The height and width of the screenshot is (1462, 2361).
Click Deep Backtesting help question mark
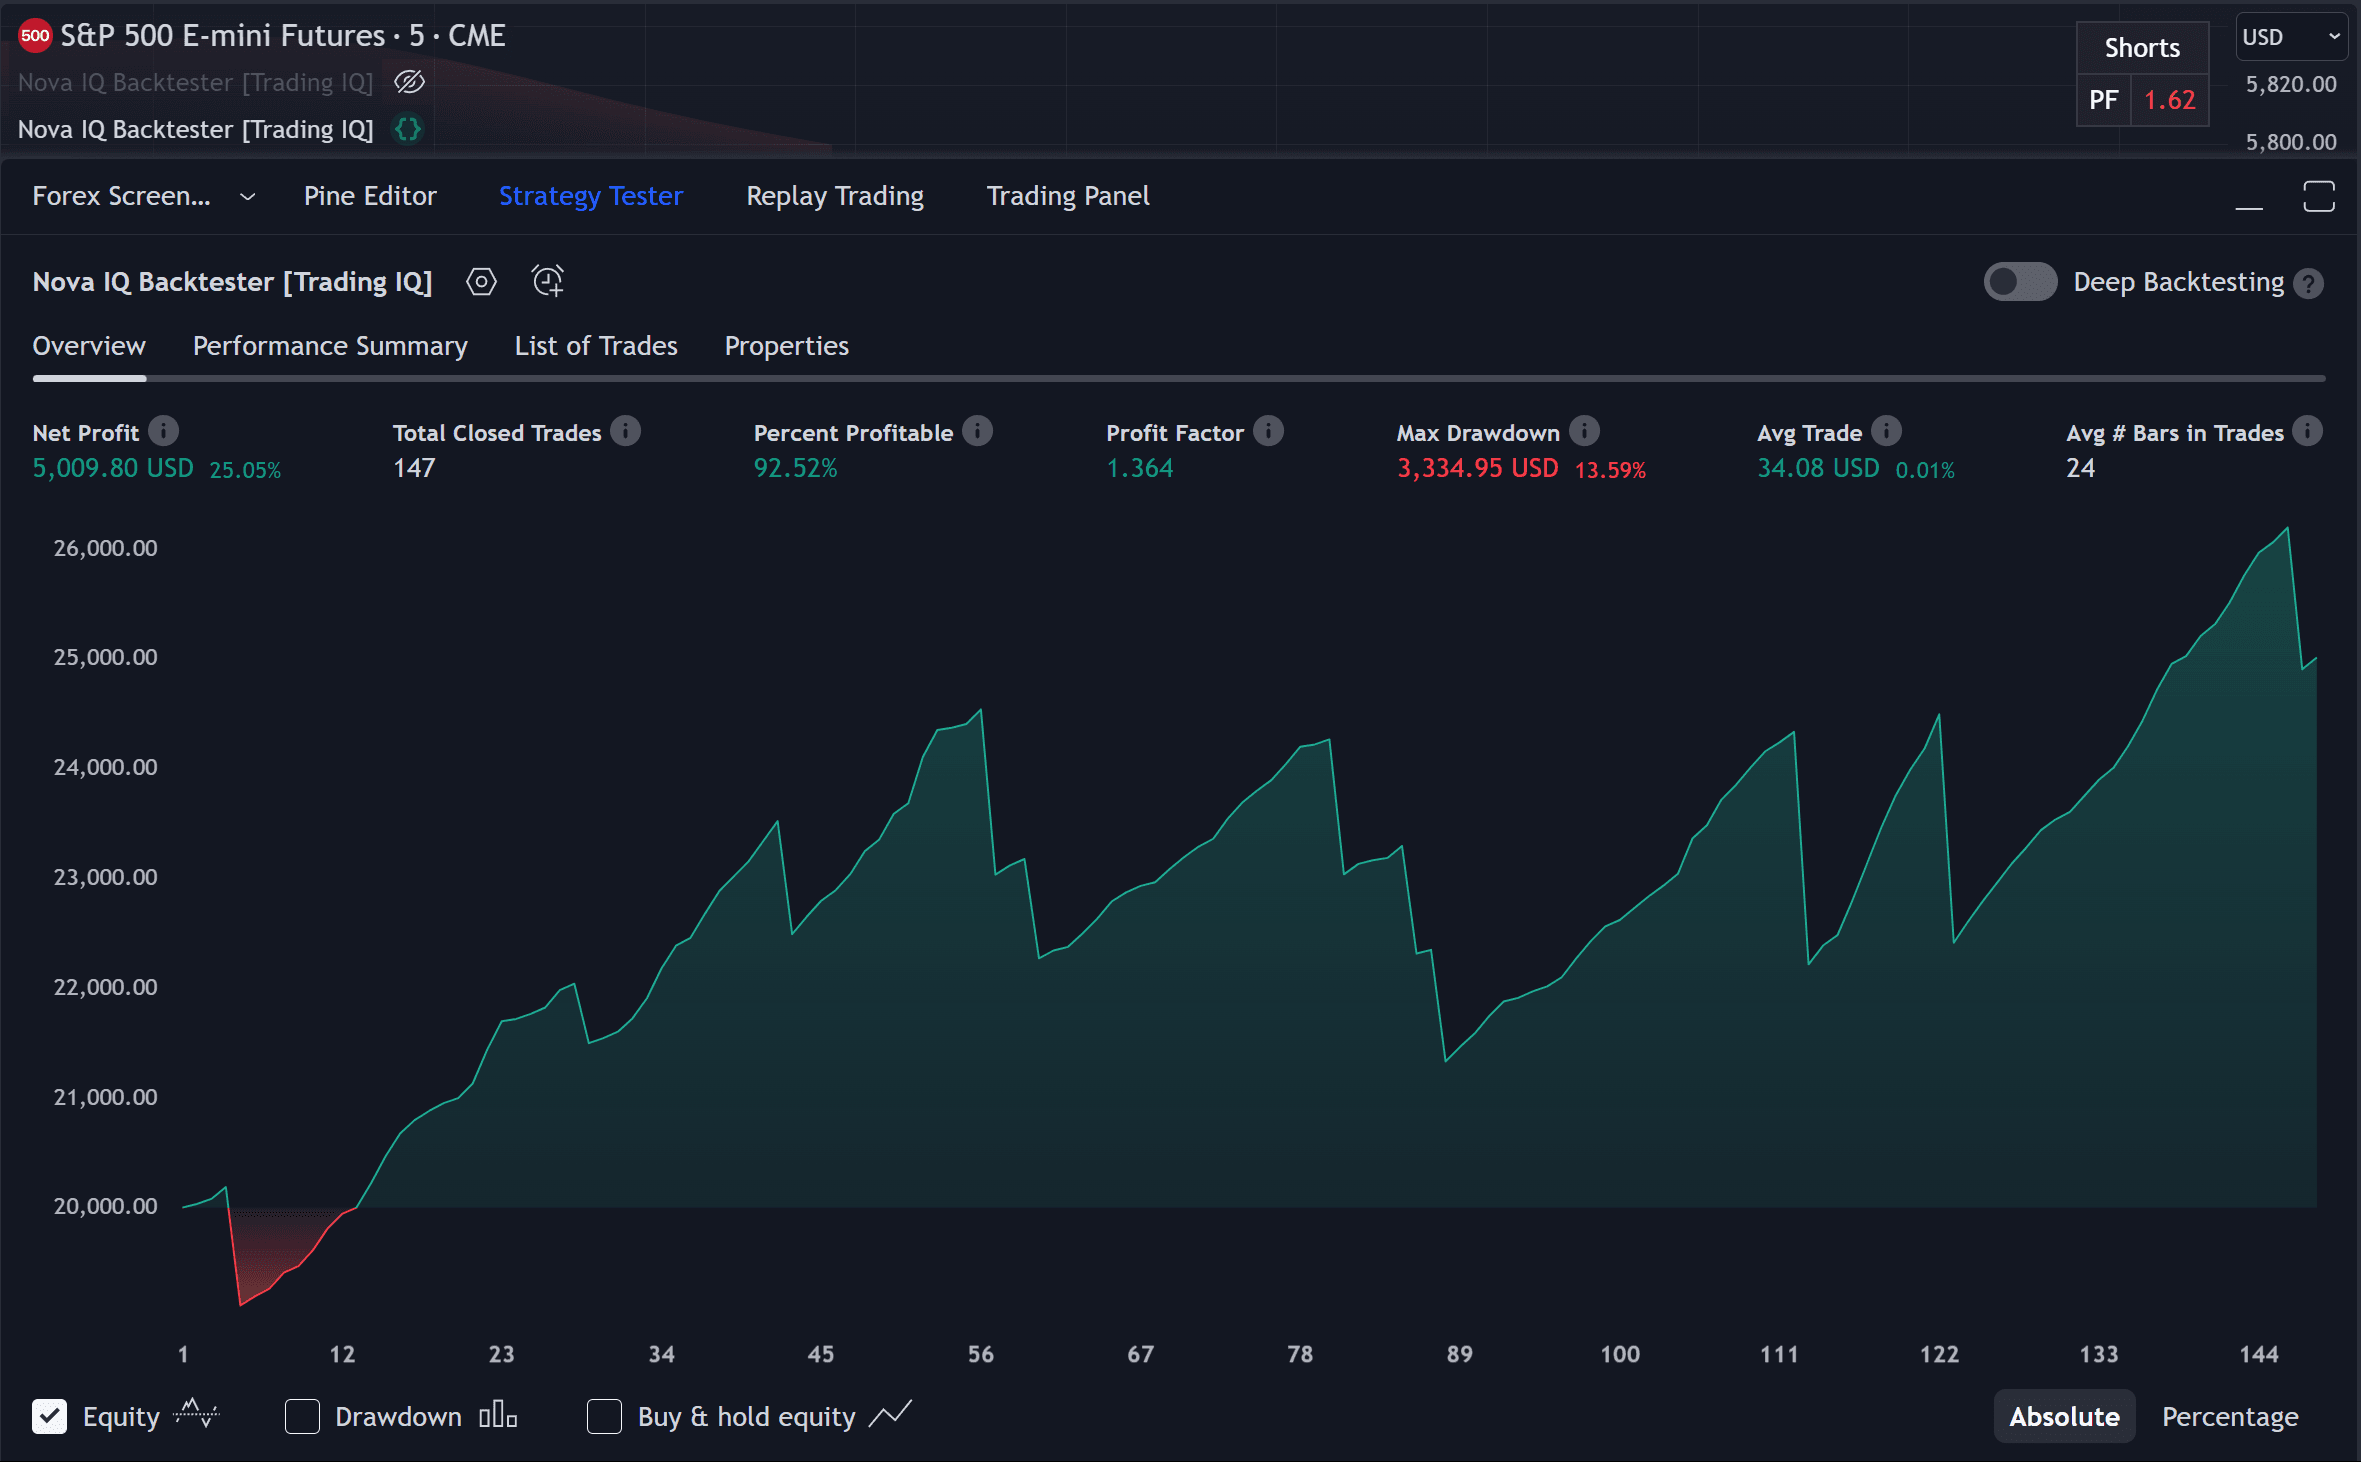[x=2308, y=284]
